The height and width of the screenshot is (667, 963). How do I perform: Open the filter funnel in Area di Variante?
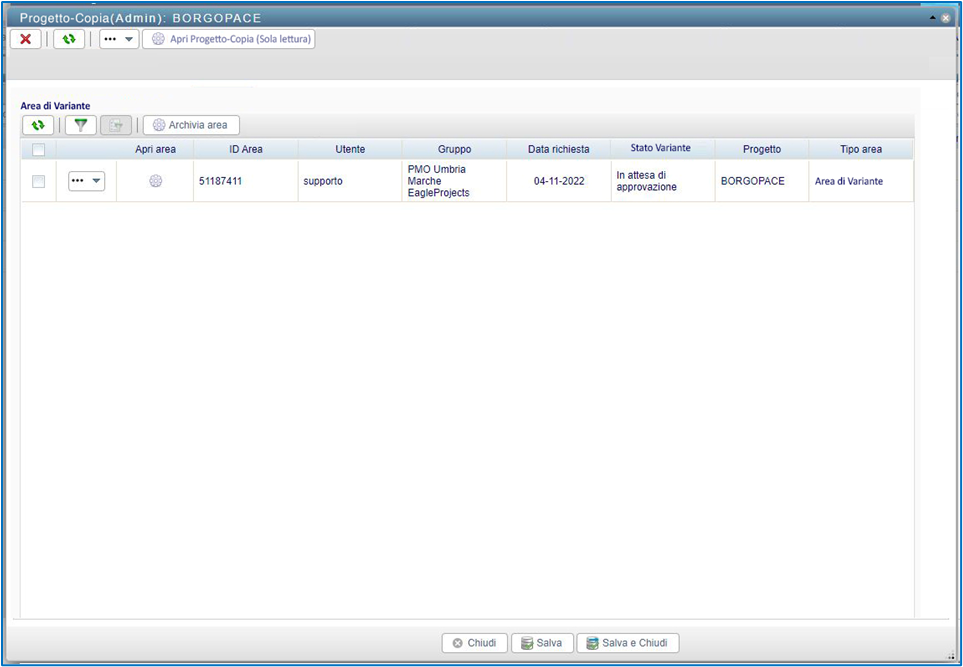[81, 125]
